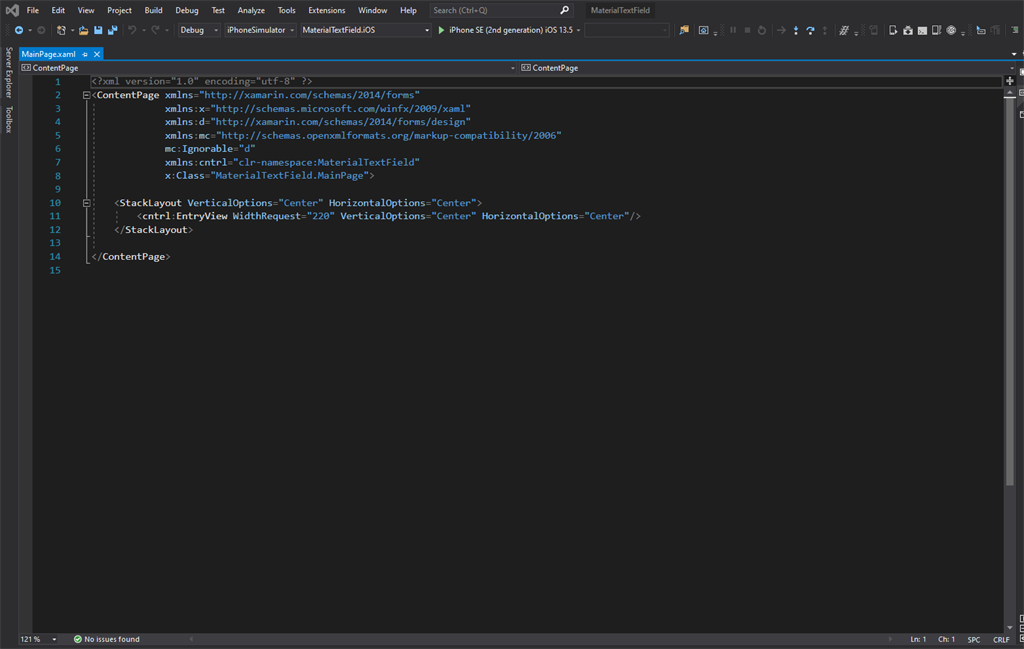Open the Server Explorer side panel
The image size is (1024, 649).
click(x=9, y=72)
